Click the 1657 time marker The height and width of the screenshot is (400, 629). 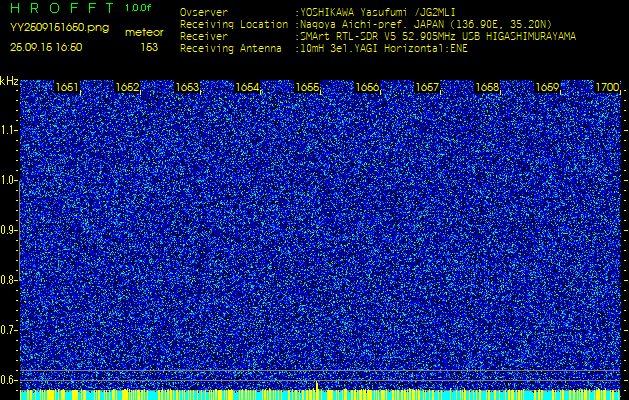[427, 87]
